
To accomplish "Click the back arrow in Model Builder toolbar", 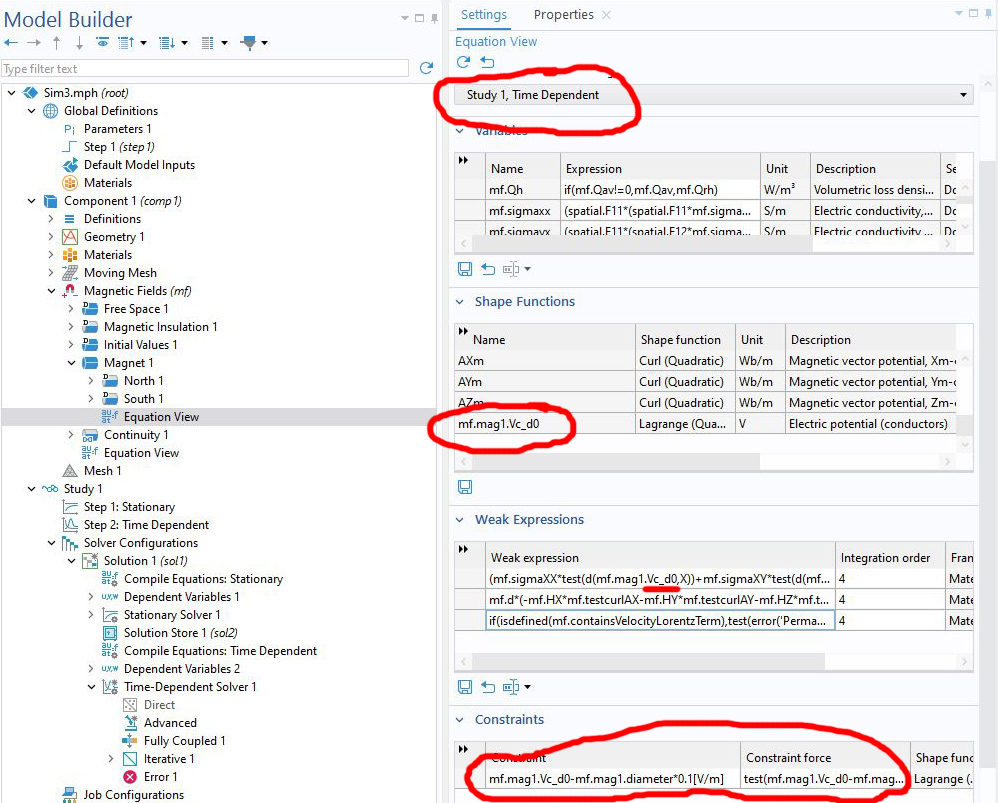I will 12,43.
